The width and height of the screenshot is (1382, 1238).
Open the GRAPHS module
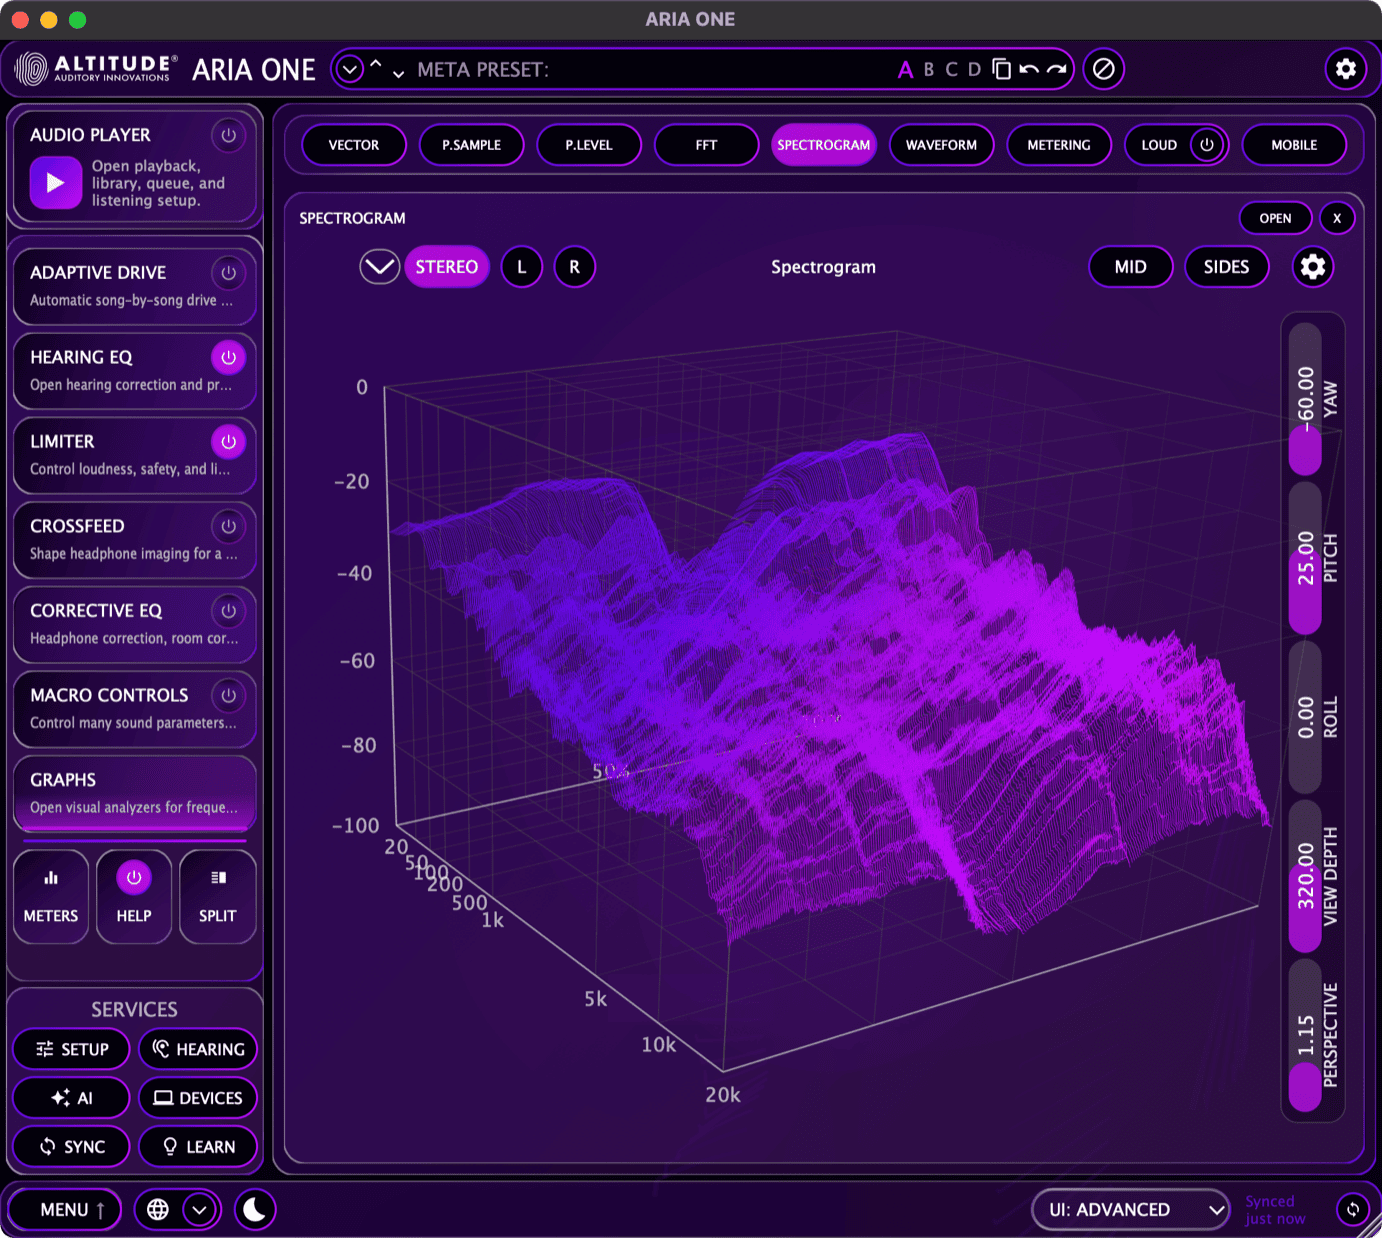point(134,793)
